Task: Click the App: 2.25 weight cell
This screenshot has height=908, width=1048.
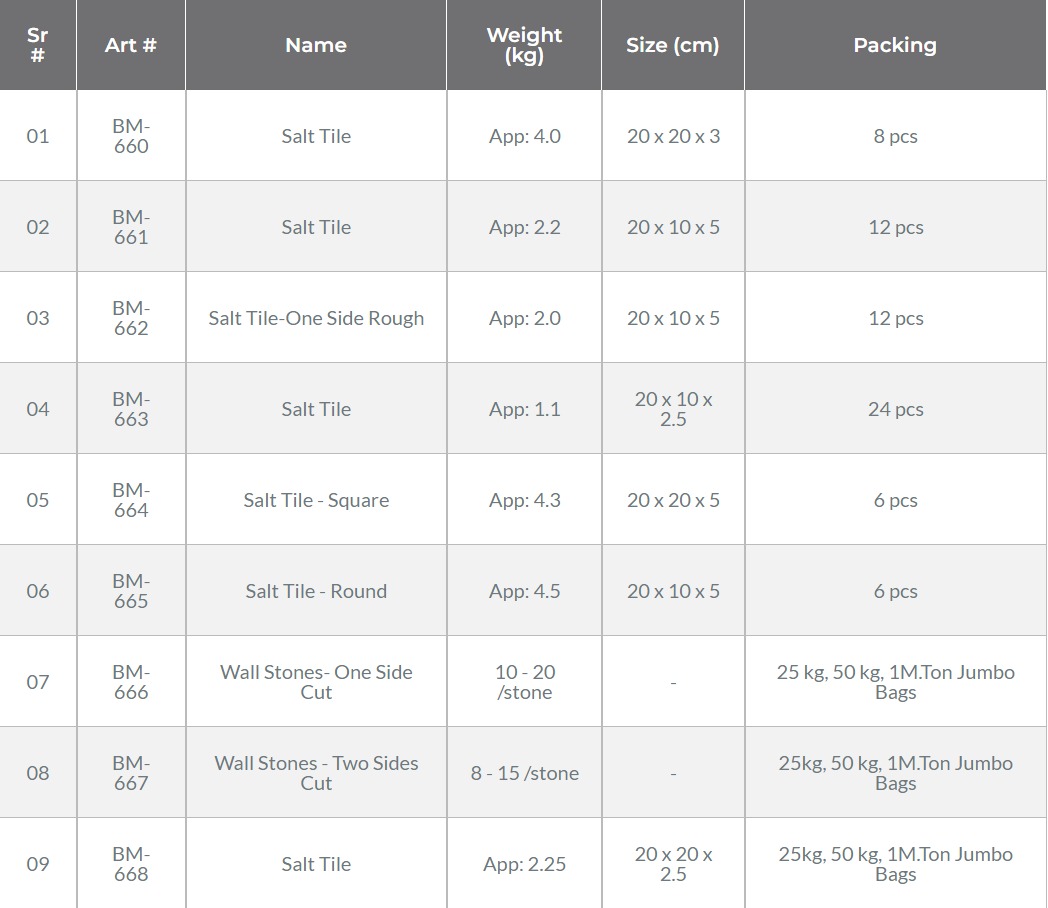Action: click(525, 863)
